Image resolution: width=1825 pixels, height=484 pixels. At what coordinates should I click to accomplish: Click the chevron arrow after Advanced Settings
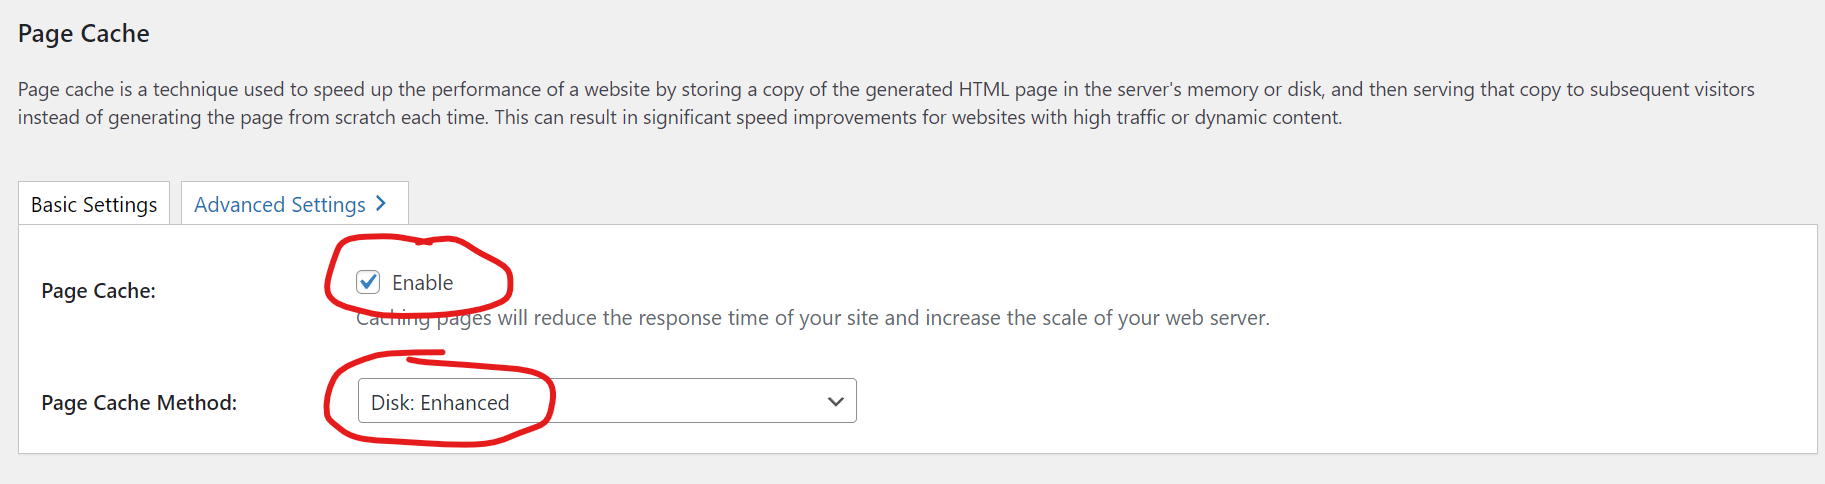click(x=381, y=203)
